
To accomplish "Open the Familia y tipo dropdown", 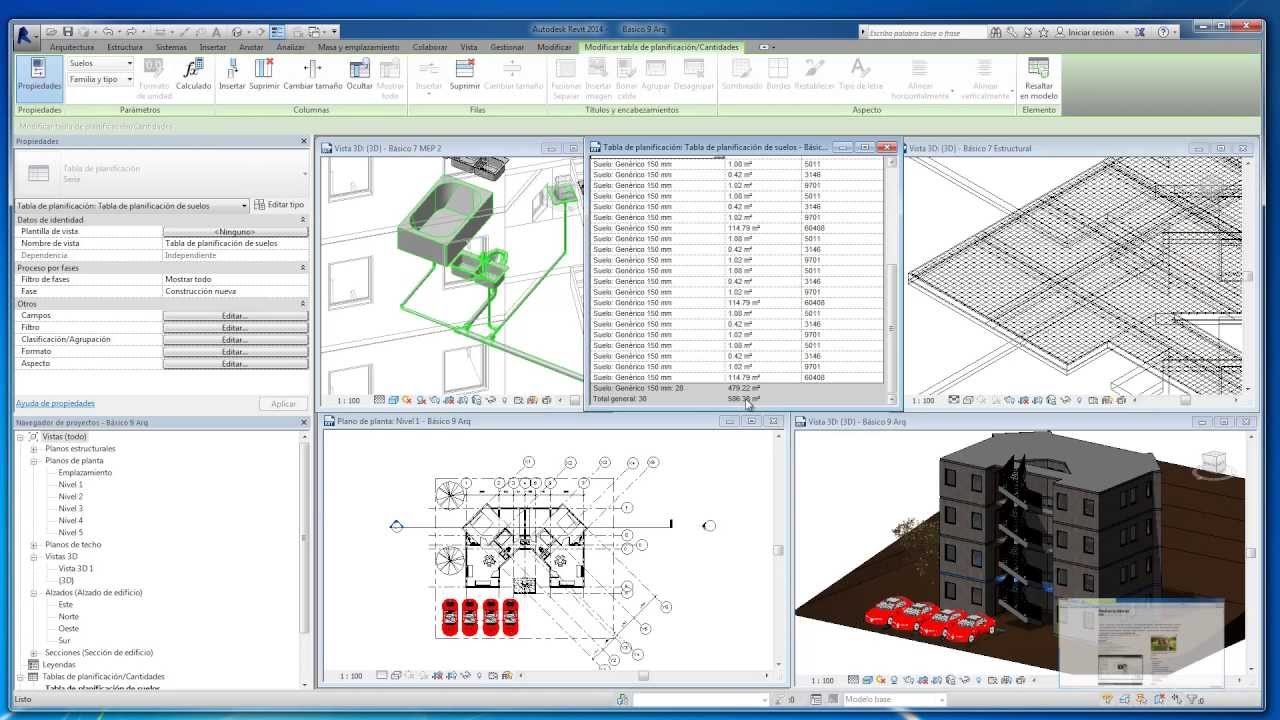I will click(100, 79).
